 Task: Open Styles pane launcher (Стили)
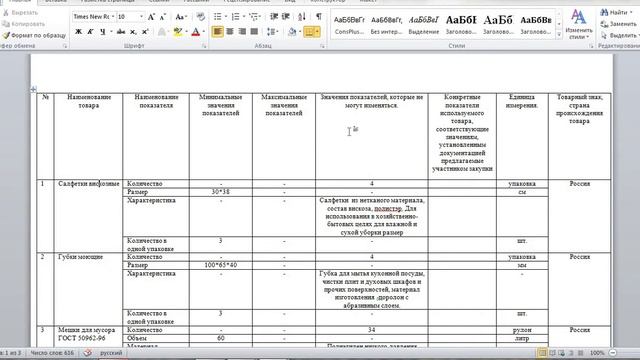coord(591,46)
